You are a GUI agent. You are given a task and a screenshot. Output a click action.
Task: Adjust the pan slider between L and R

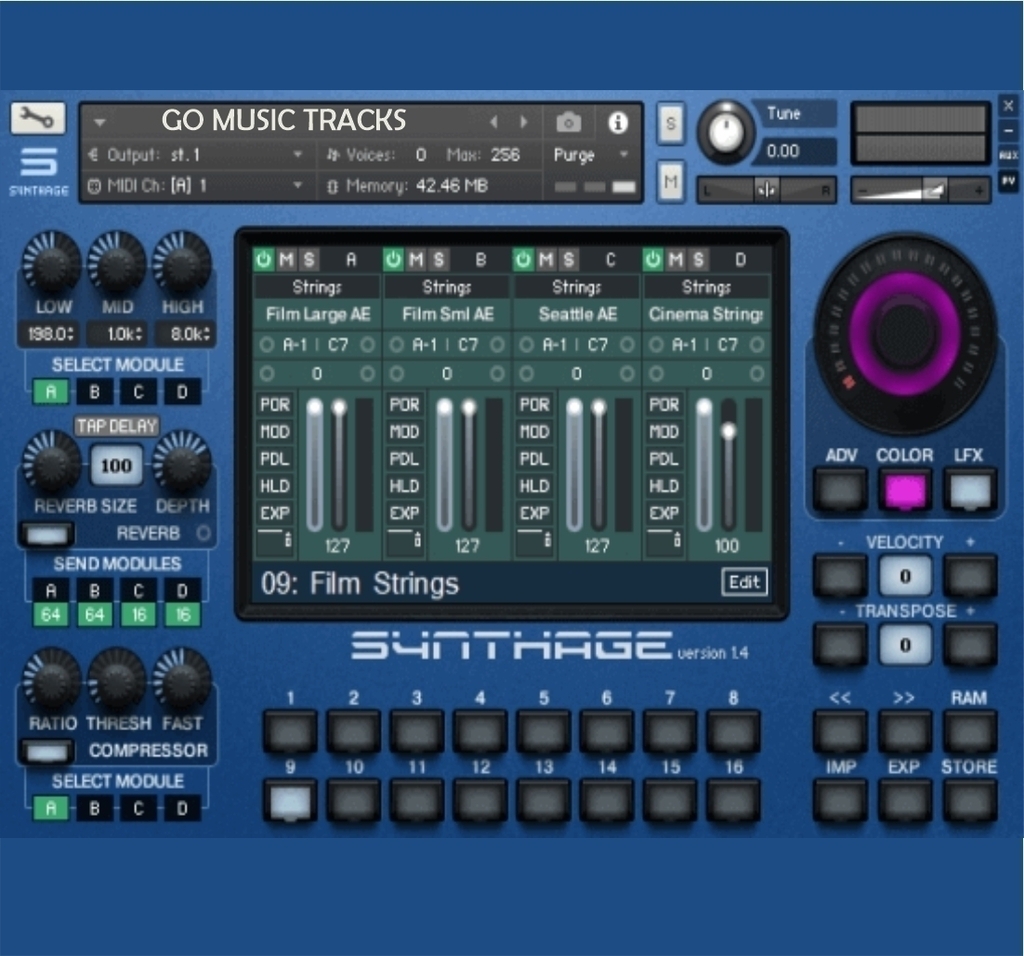click(766, 191)
